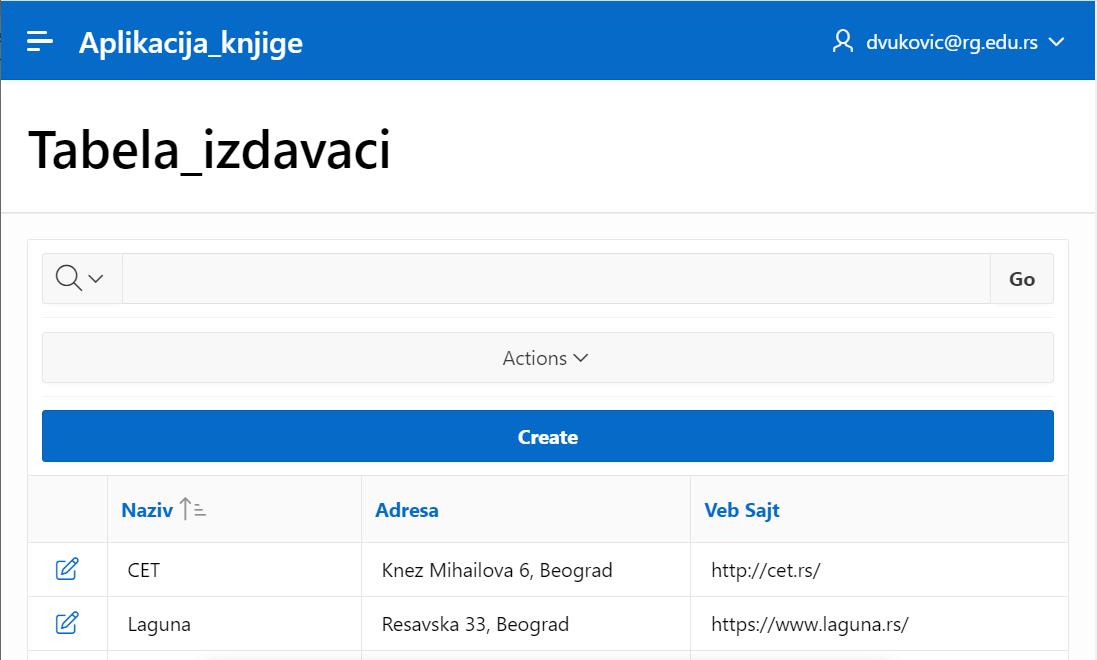This screenshot has width=1097, height=660.
Task: Click the http://cet.rs/ website cell
Action: tap(765, 571)
